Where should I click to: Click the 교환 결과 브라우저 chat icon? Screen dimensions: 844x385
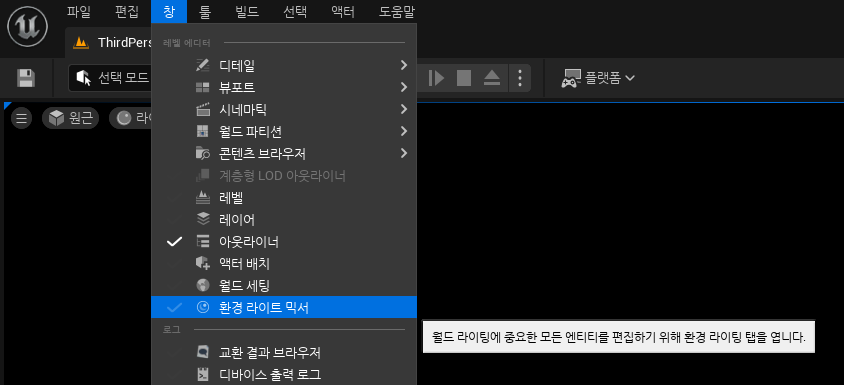[202, 352]
